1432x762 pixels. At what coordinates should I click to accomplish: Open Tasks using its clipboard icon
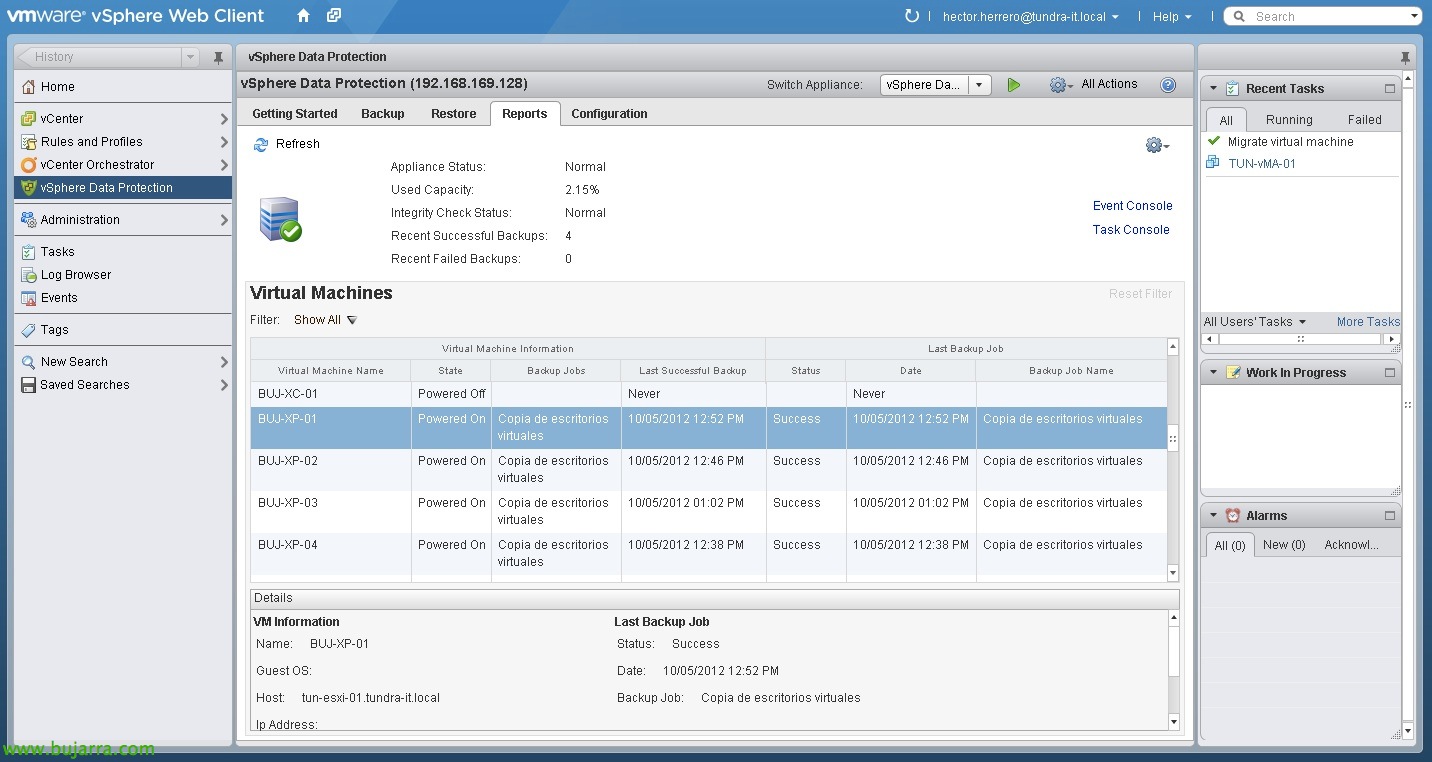point(29,252)
